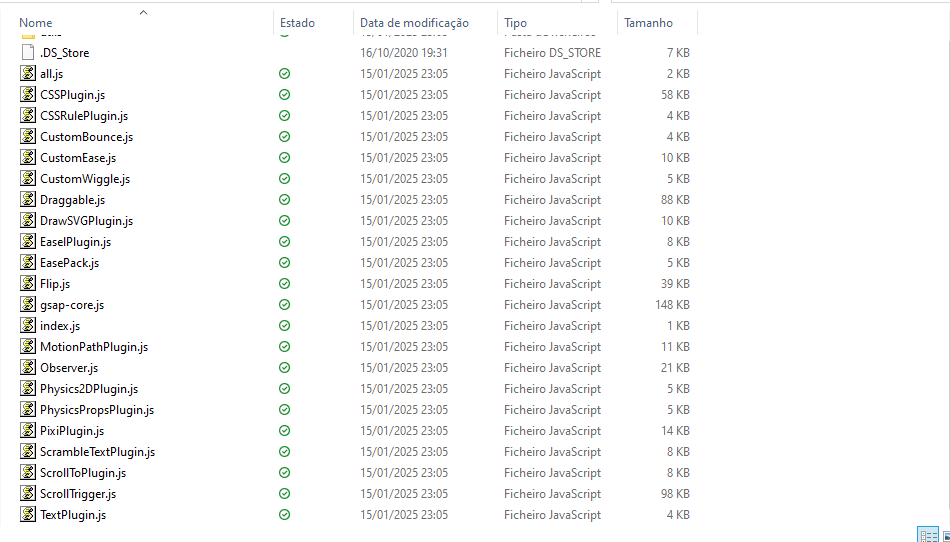Viewport: 950px width, 542px height.
Task: Click sync status checkmark for Draggable.js
Action: pyautogui.click(x=284, y=200)
